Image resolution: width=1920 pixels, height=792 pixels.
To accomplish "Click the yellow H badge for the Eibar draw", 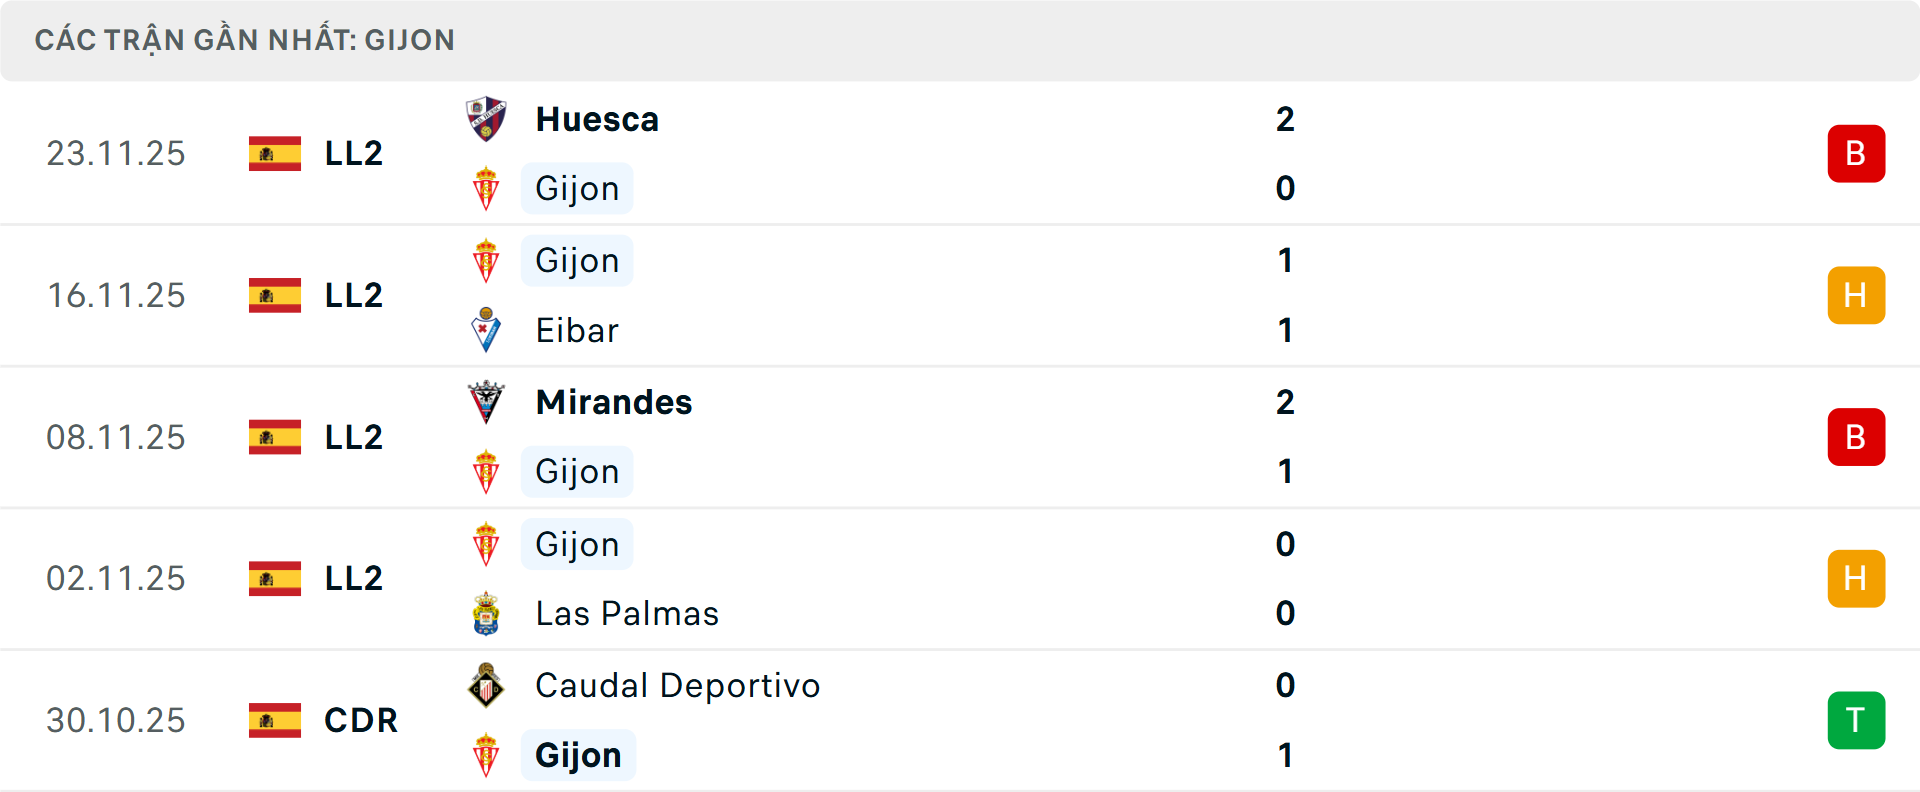I will point(1856,295).
